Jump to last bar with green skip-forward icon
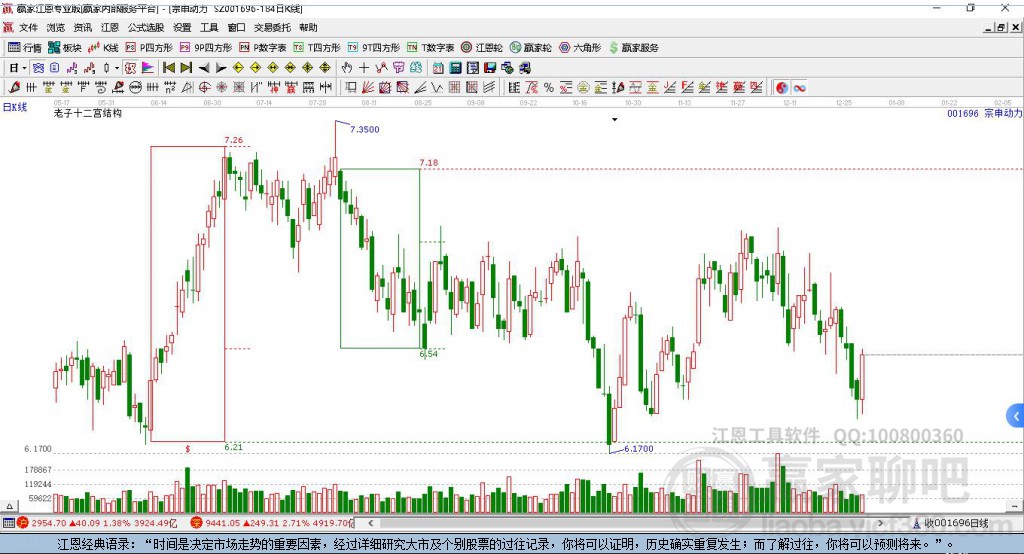Screen dimensions: 1024x554 tap(186, 68)
